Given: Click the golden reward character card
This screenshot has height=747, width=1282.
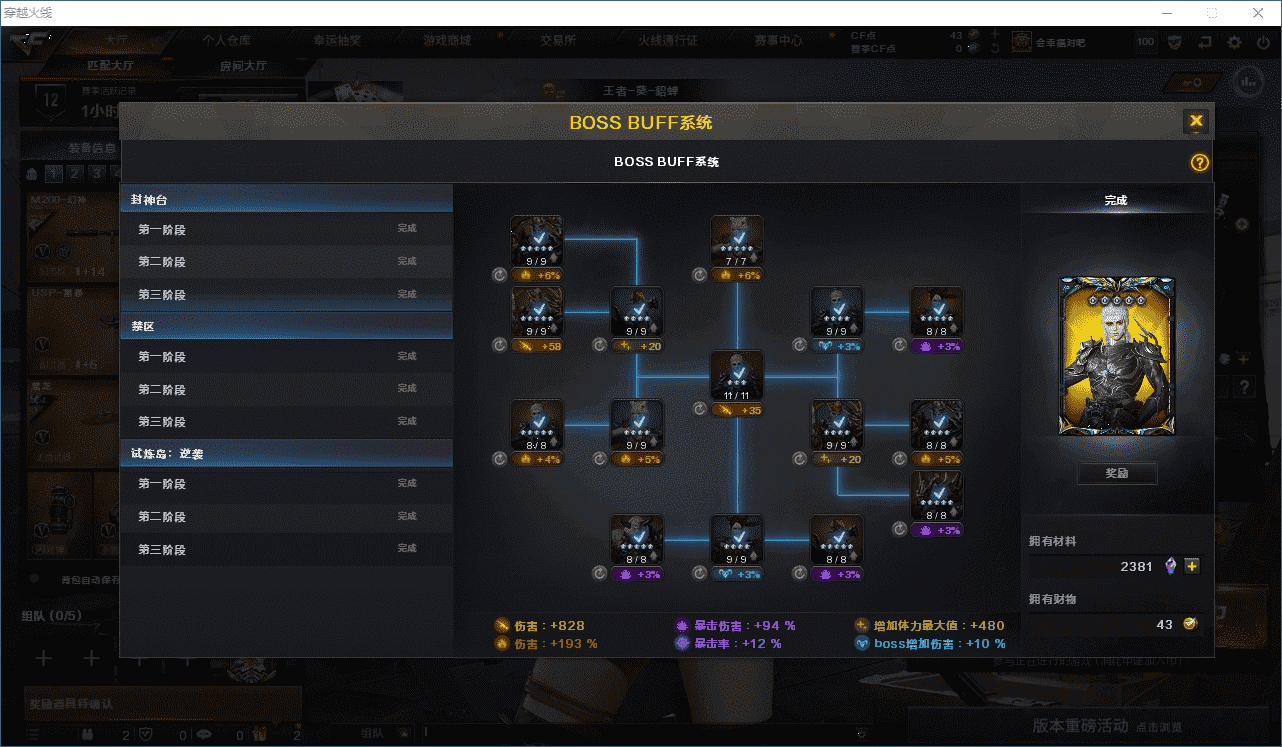Looking at the screenshot, I should coord(1117,357).
